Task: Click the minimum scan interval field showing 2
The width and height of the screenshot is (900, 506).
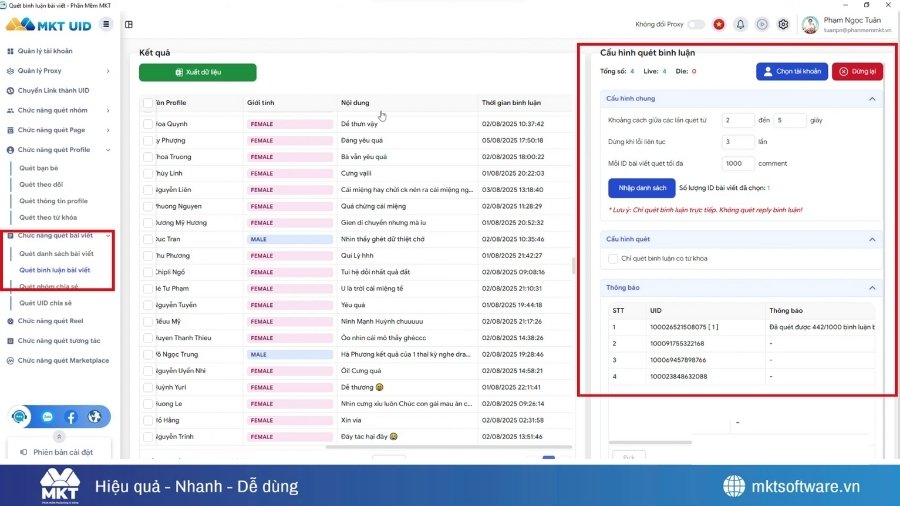Action: coord(738,120)
